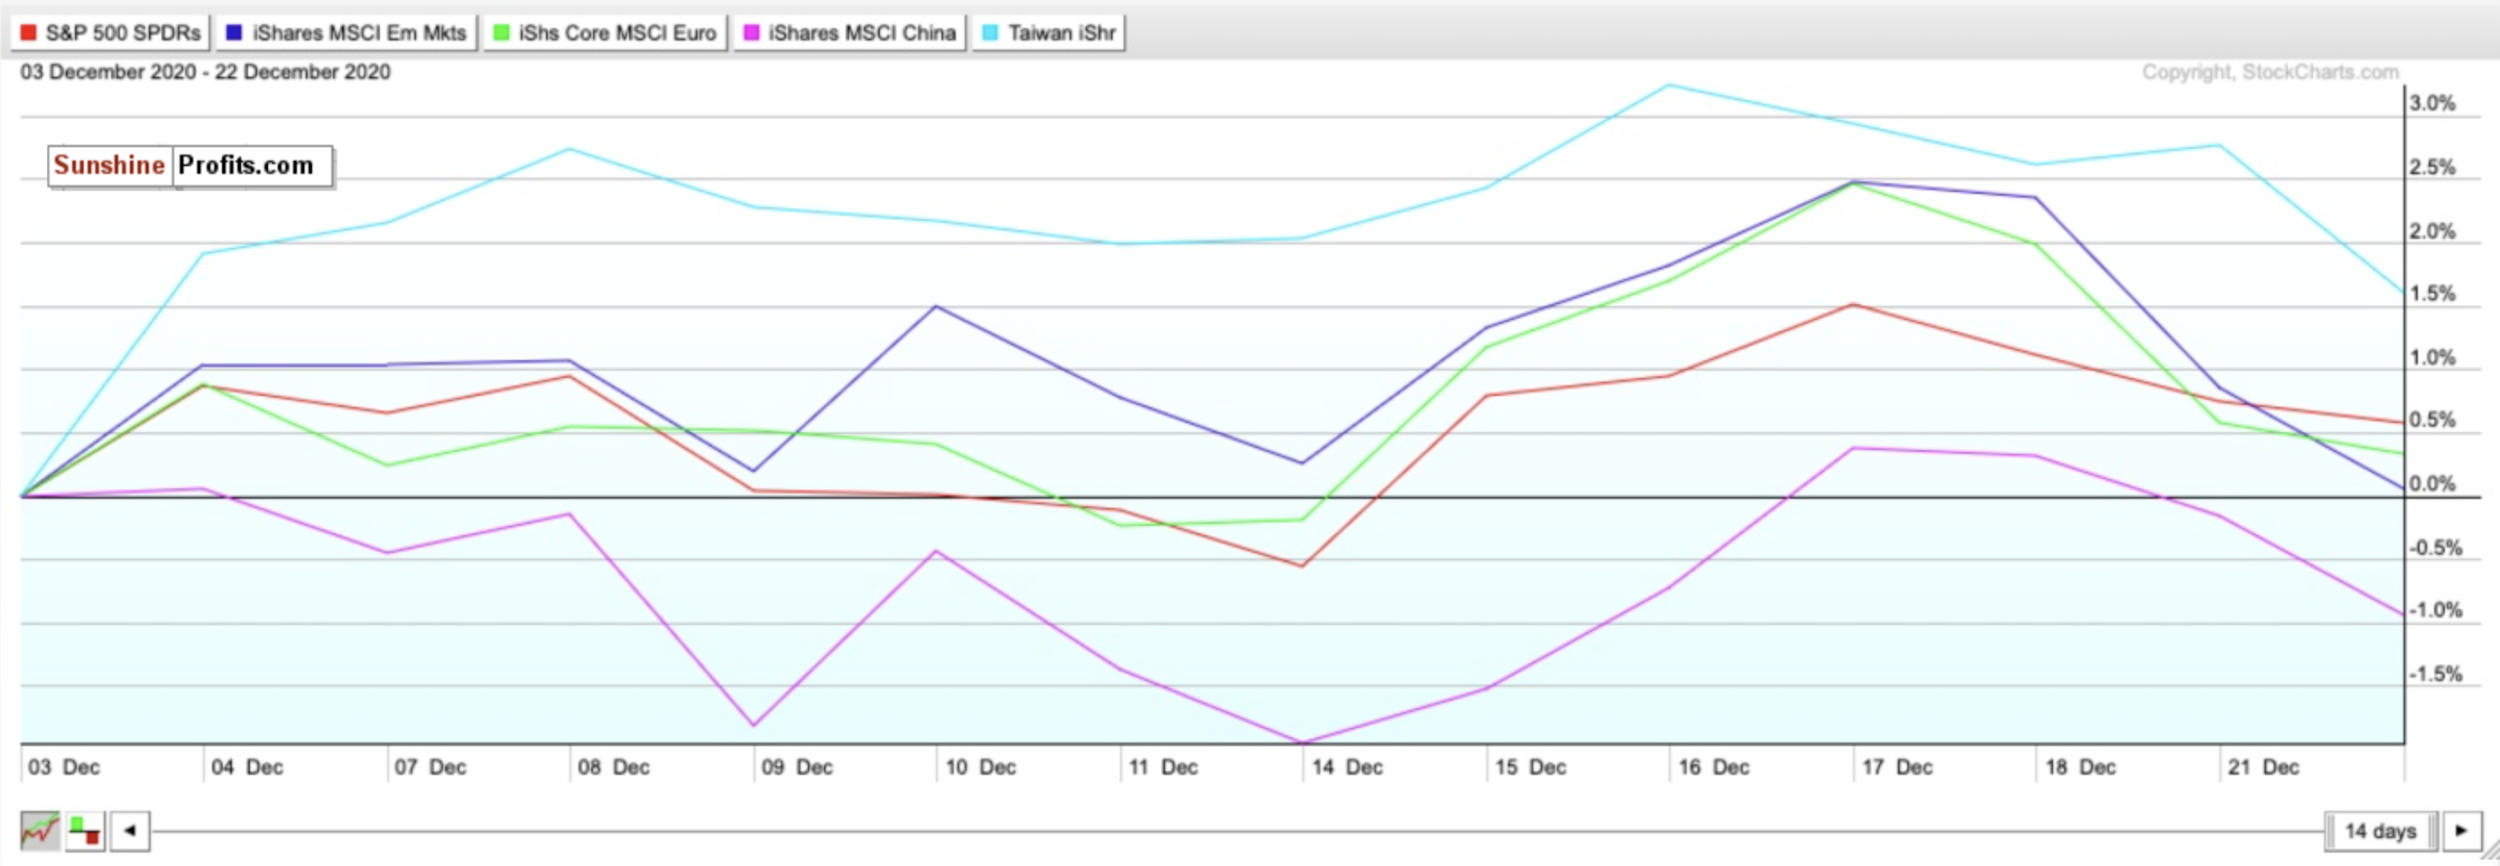The width and height of the screenshot is (2500, 866).
Task: Toggle the S&P 500 SPDRs legend tab
Action: coord(110,33)
